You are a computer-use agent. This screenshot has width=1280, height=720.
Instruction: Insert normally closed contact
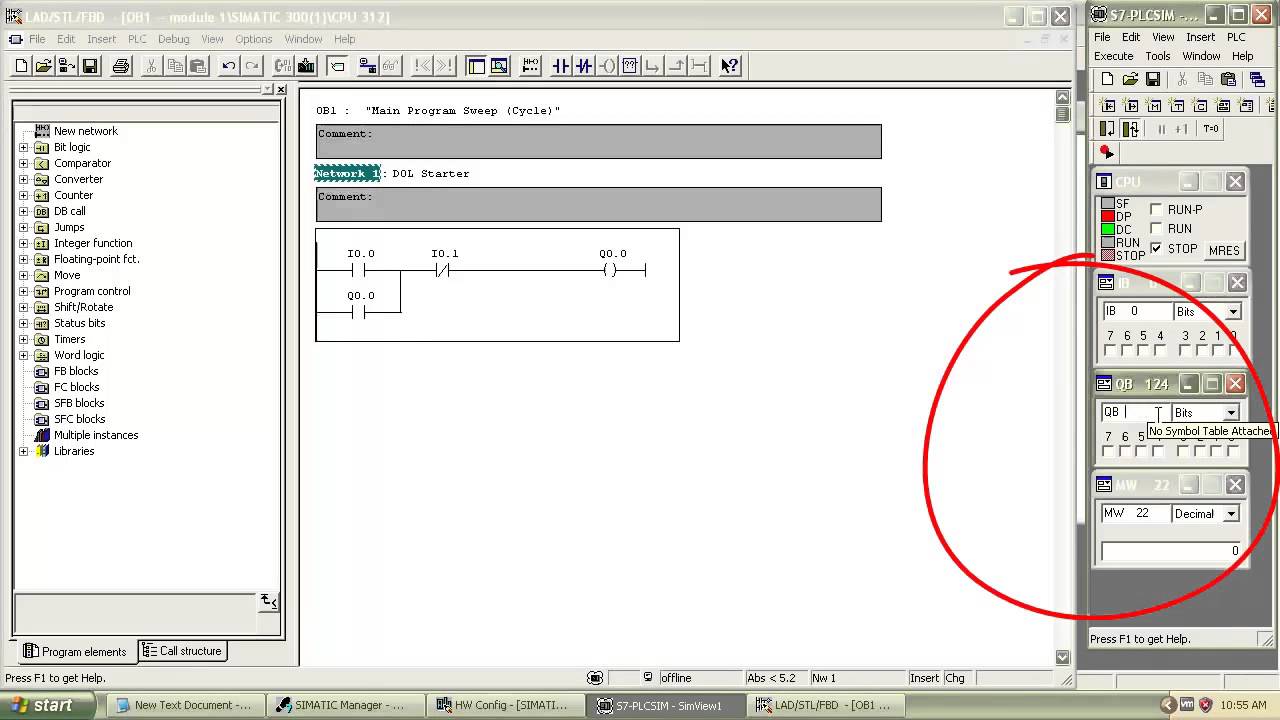click(x=584, y=66)
